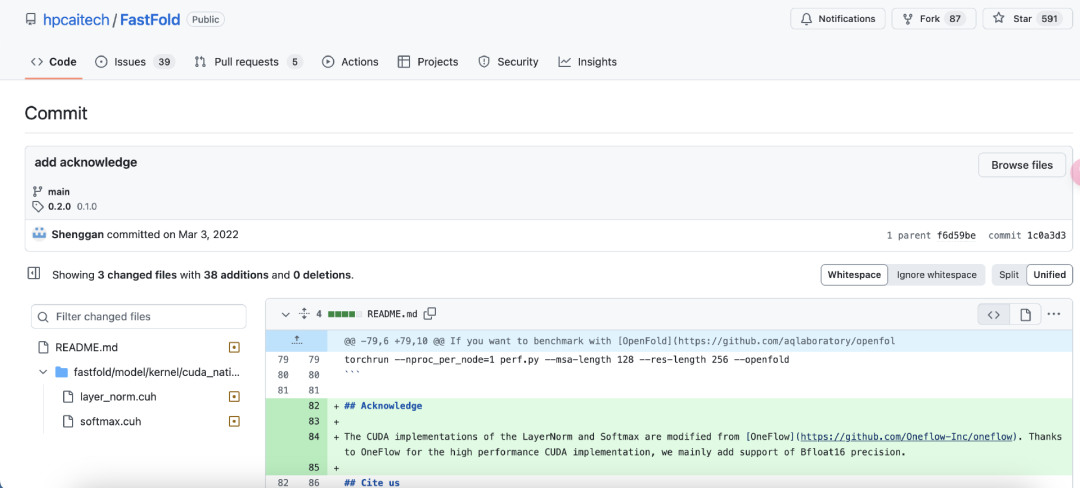Click the '## Acknowledge' added line
1080x488 pixels.
(x=383, y=405)
